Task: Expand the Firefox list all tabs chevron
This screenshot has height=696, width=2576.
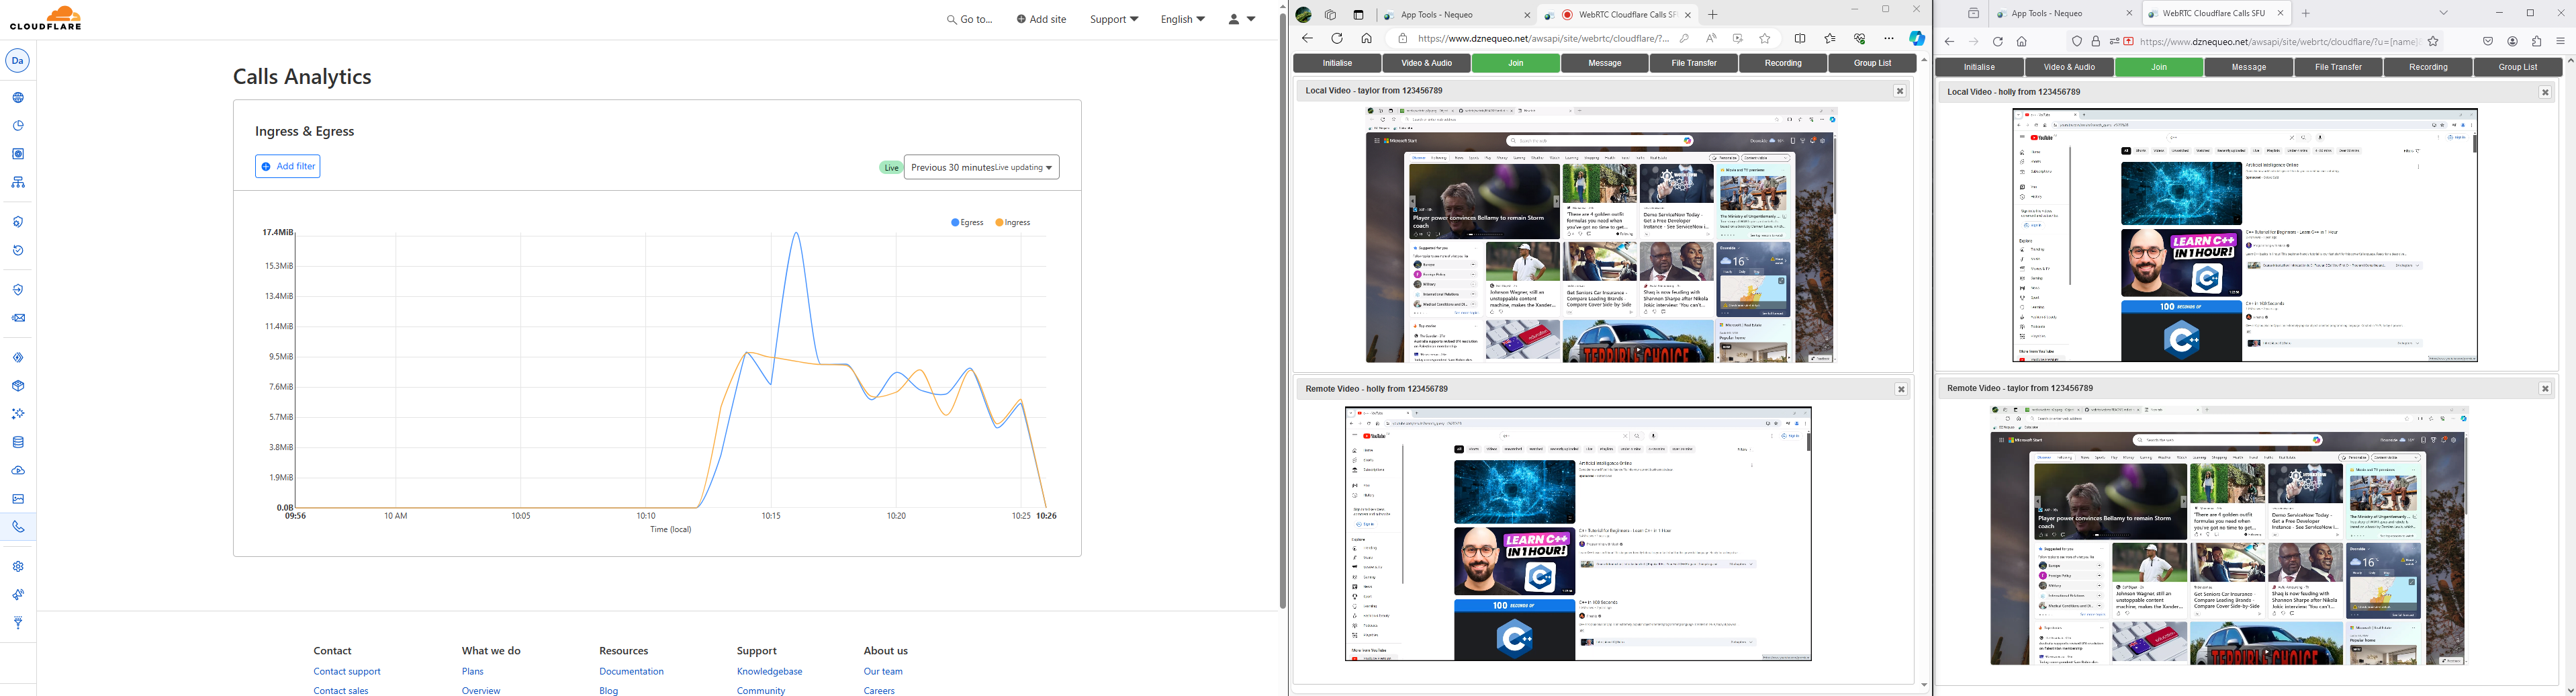Action: 2444,14
